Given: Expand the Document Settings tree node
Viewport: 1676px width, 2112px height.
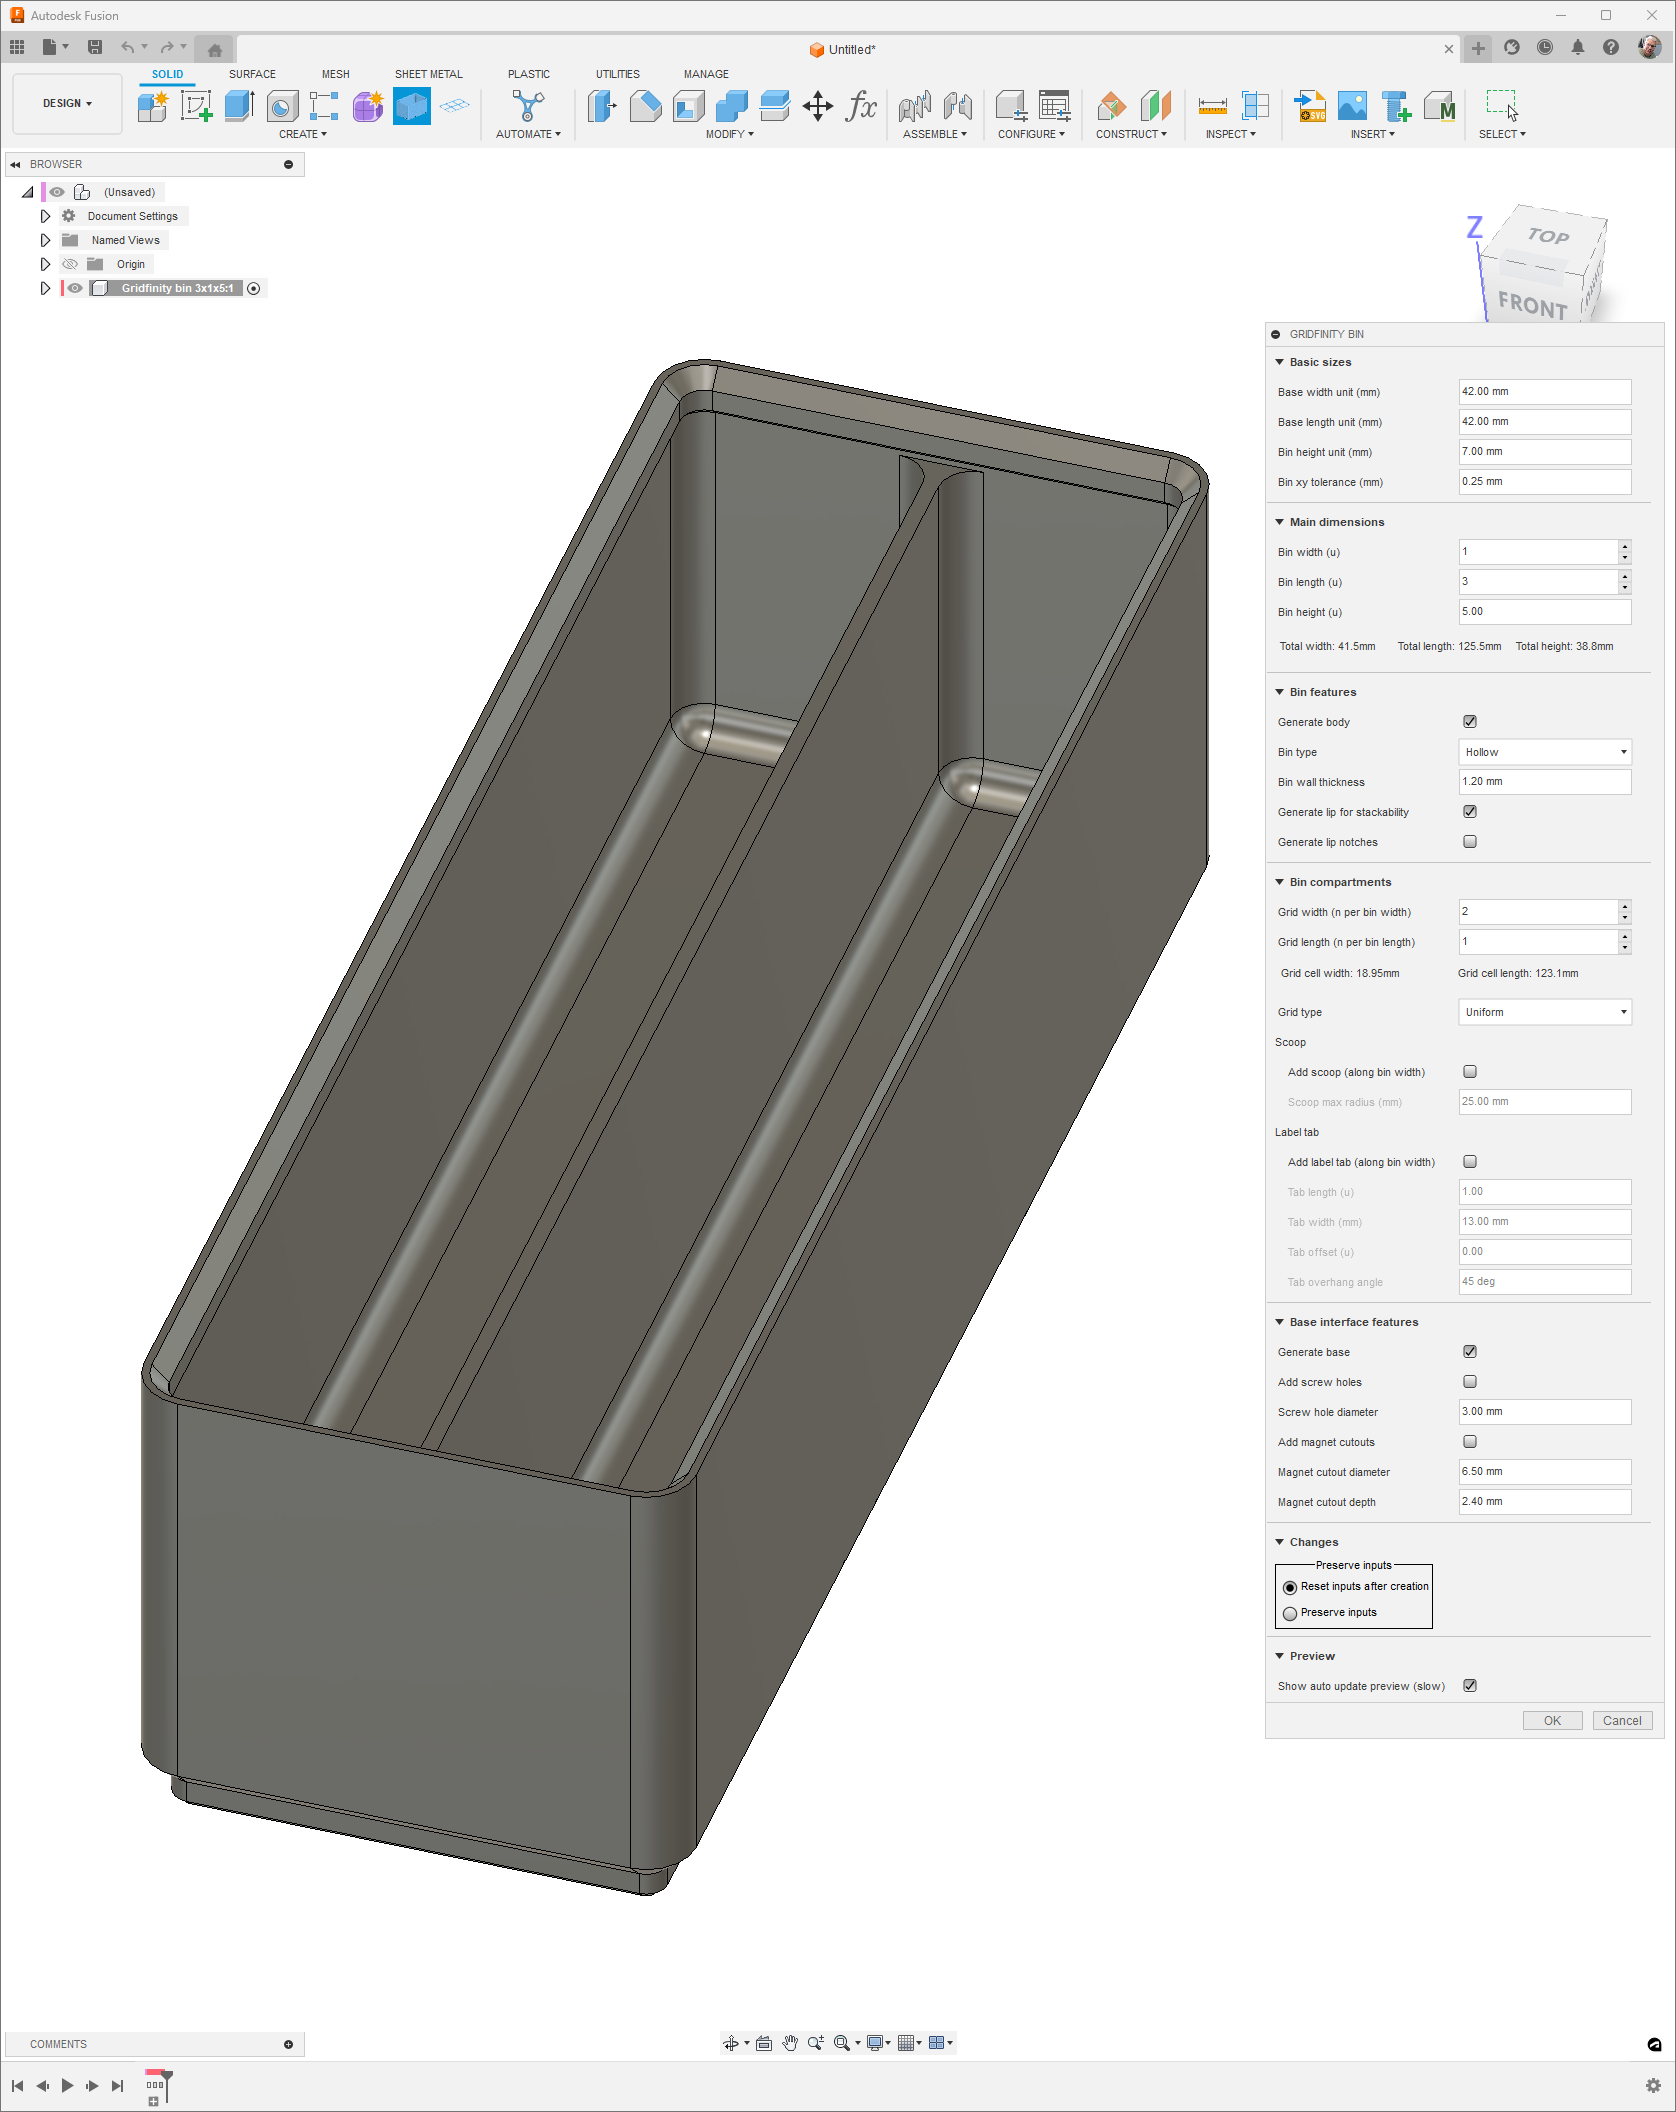Looking at the screenshot, I should point(45,216).
